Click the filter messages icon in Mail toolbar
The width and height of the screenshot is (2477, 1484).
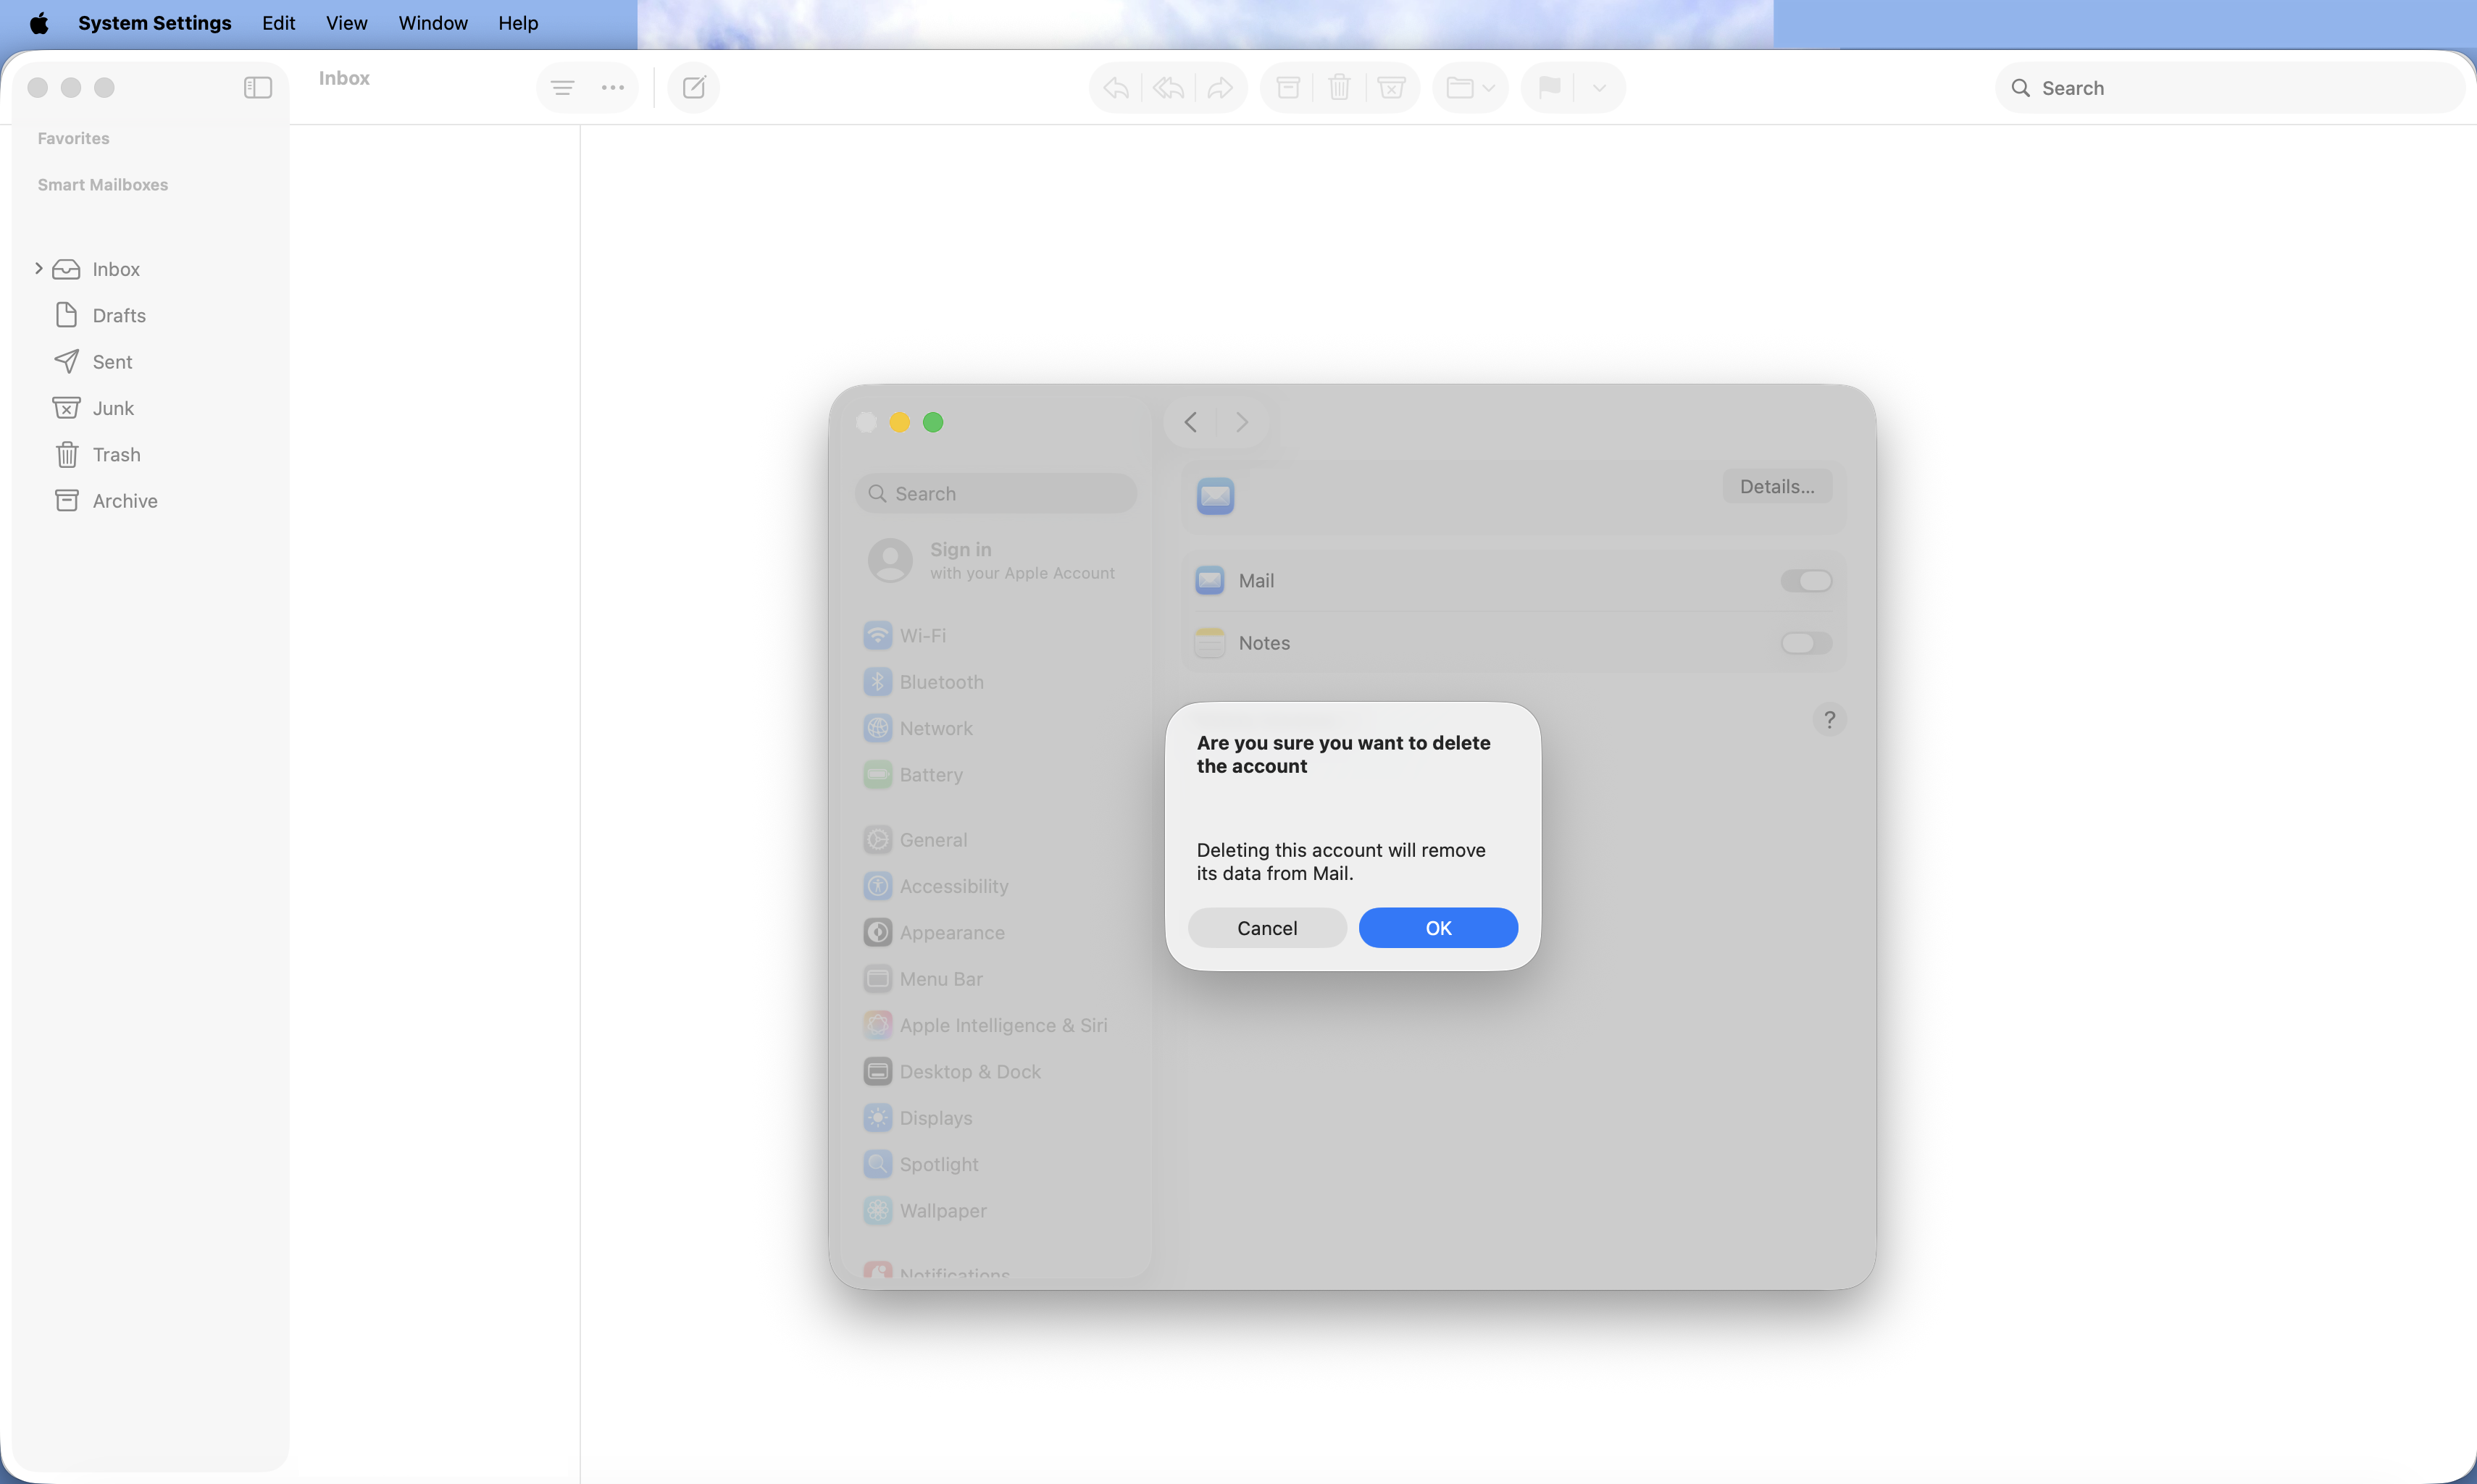[x=563, y=88]
